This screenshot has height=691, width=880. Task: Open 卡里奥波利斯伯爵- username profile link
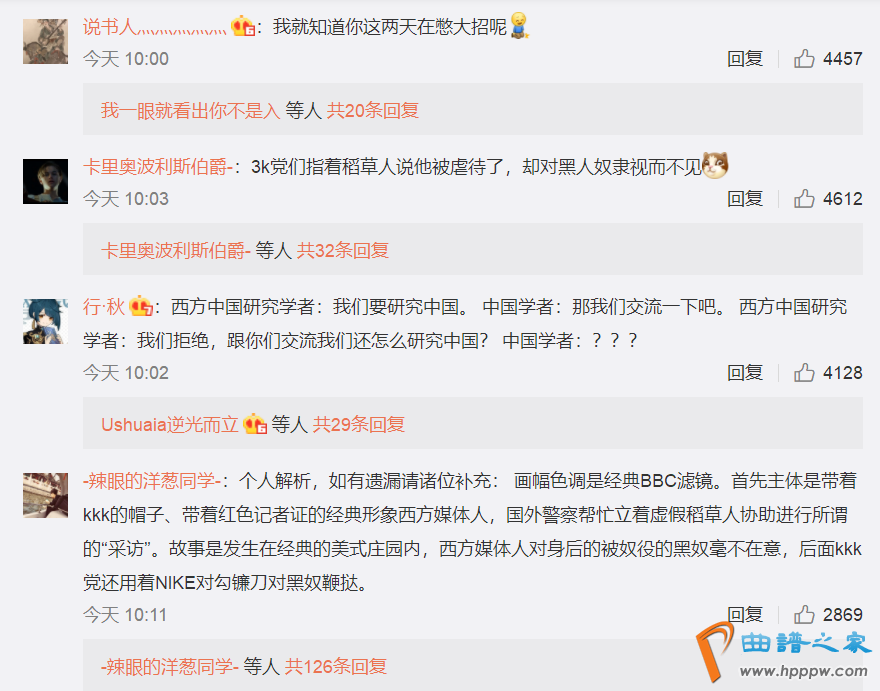[158, 167]
